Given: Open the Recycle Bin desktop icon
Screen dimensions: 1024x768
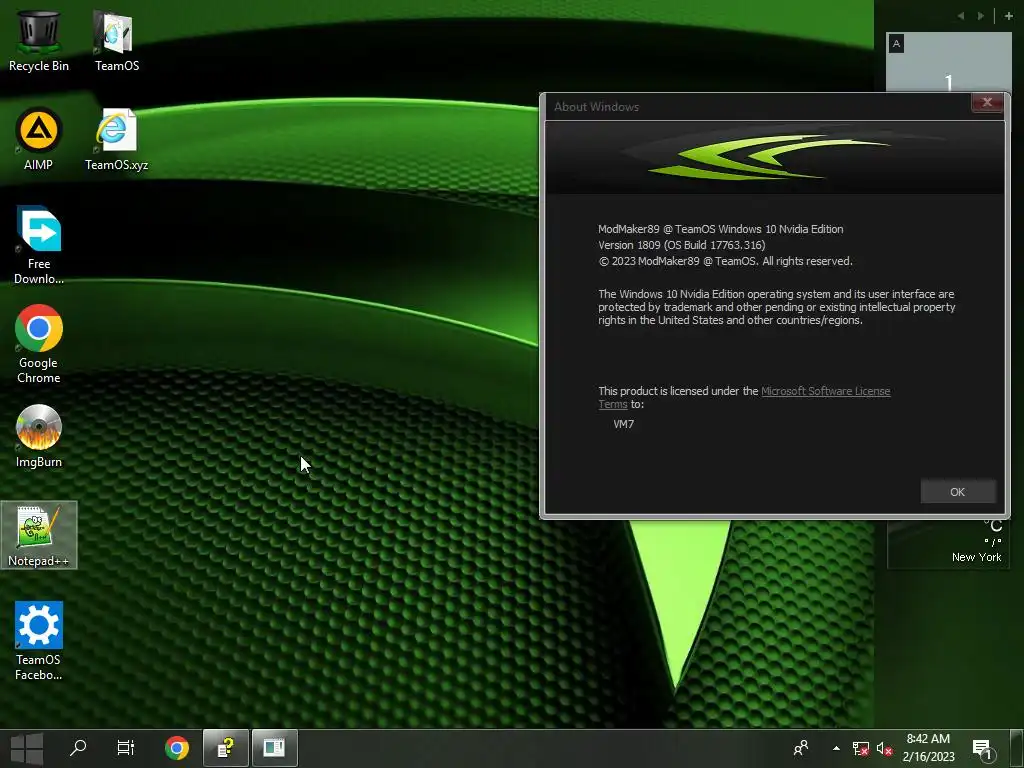Looking at the screenshot, I should (x=39, y=40).
